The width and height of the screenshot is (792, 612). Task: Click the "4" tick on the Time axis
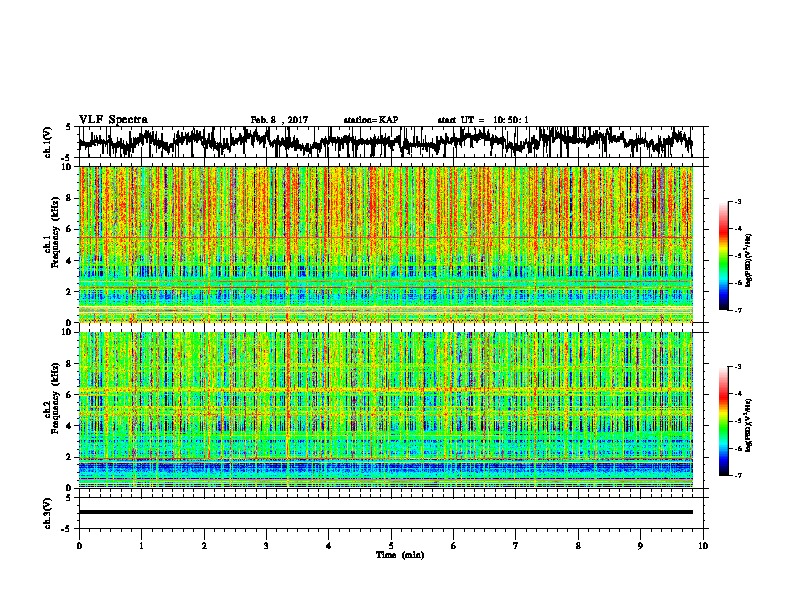pos(329,546)
